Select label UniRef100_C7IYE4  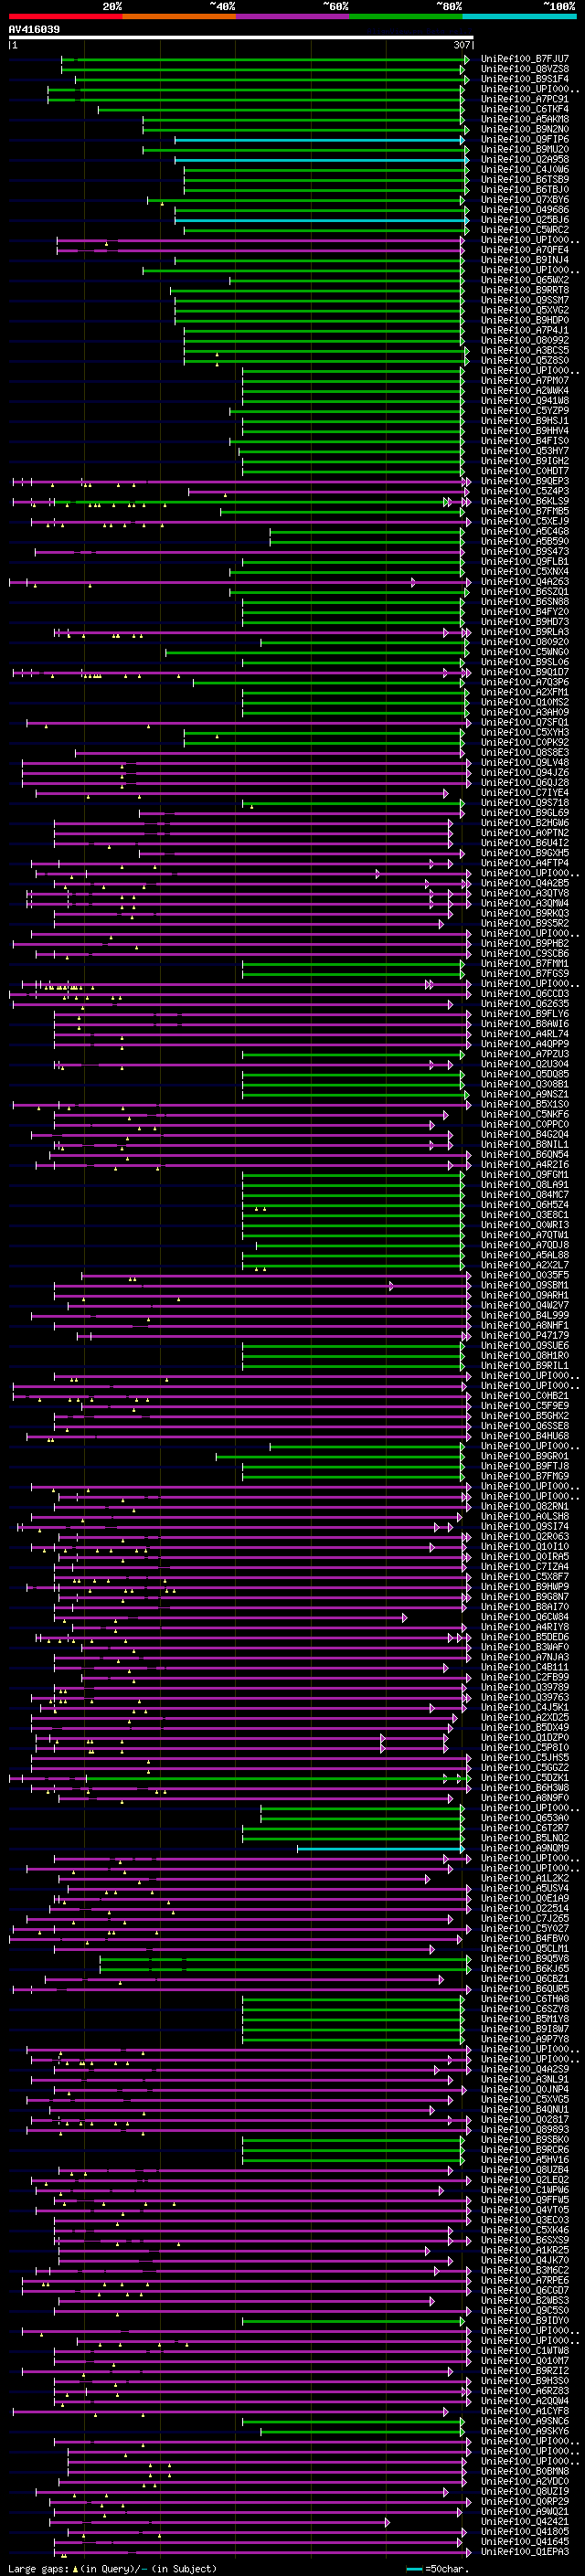click(525, 792)
